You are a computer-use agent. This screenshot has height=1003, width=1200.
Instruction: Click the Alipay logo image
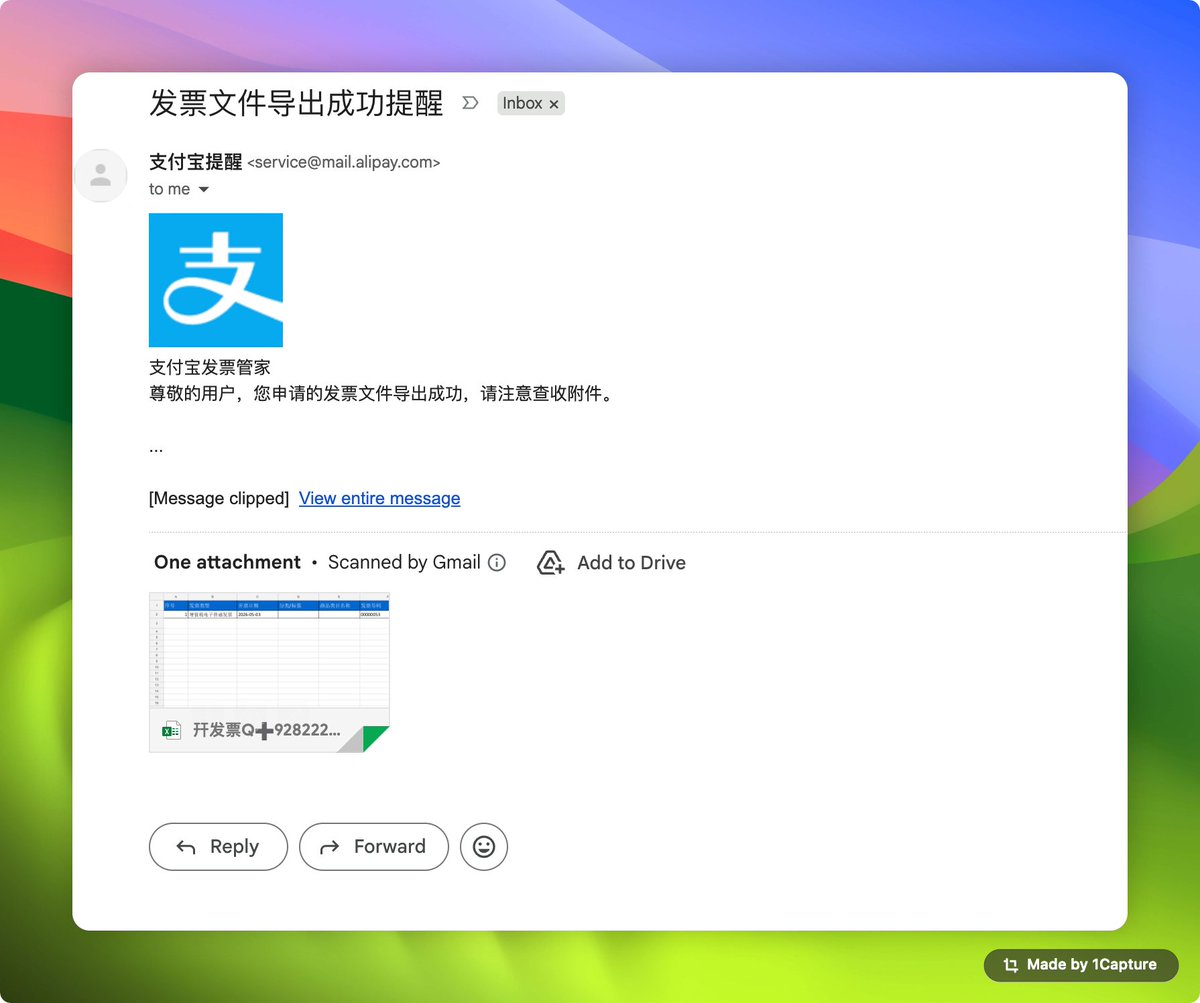(x=216, y=280)
